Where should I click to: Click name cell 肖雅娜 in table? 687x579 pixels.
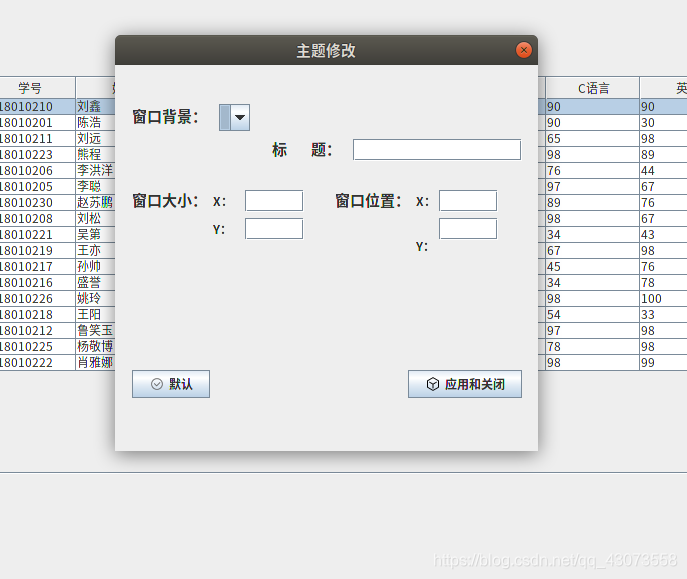point(96,362)
